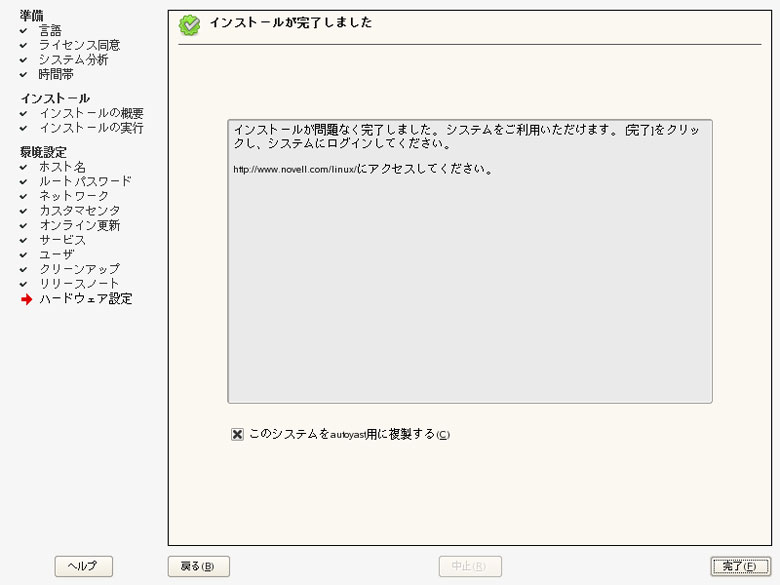This screenshot has height=585, width=780.
Task: Select the リリースノート step
Action: (80, 284)
